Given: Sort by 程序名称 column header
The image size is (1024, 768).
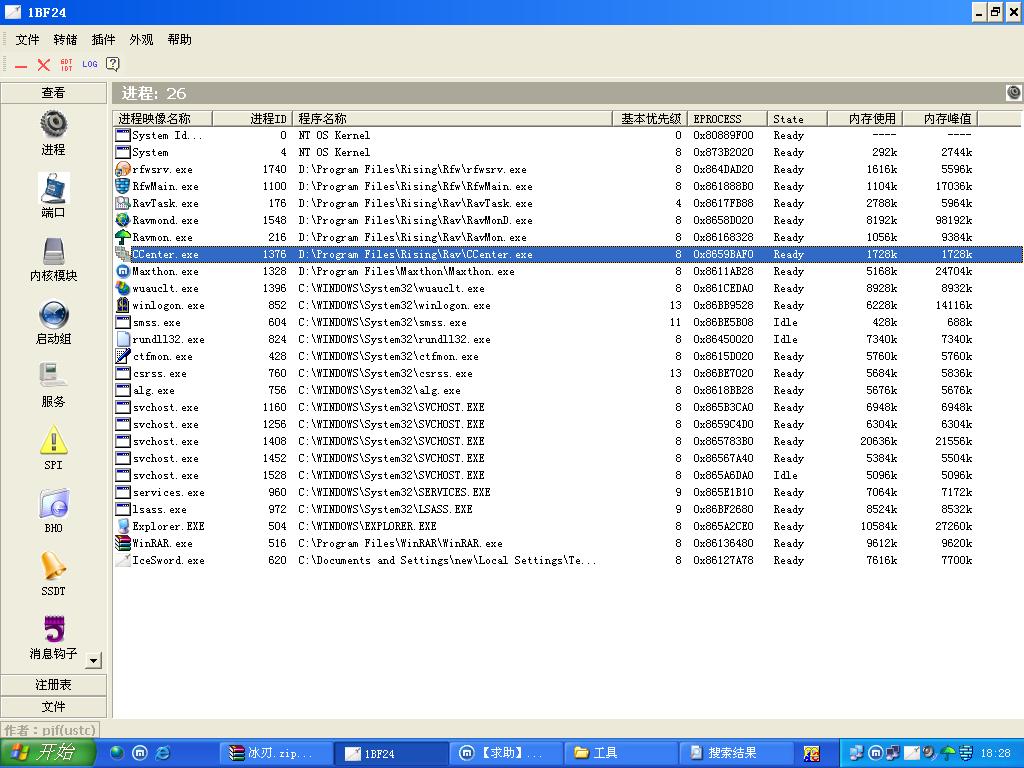Looking at the screenshot, I should click(452, 118).
